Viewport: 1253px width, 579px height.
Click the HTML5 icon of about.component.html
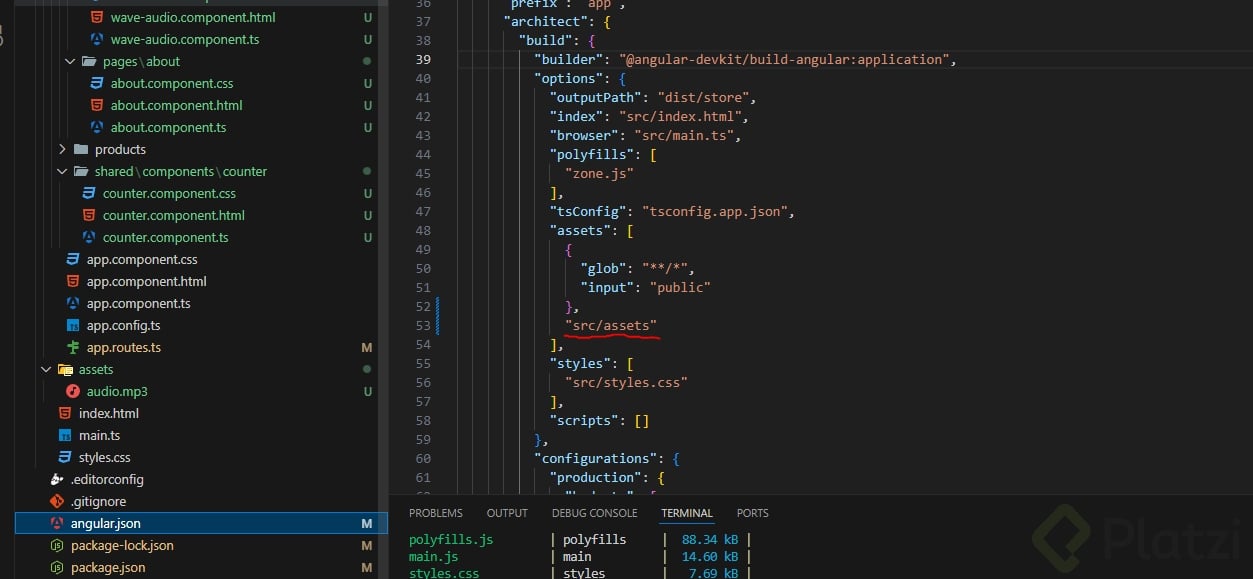pos(96,105)
